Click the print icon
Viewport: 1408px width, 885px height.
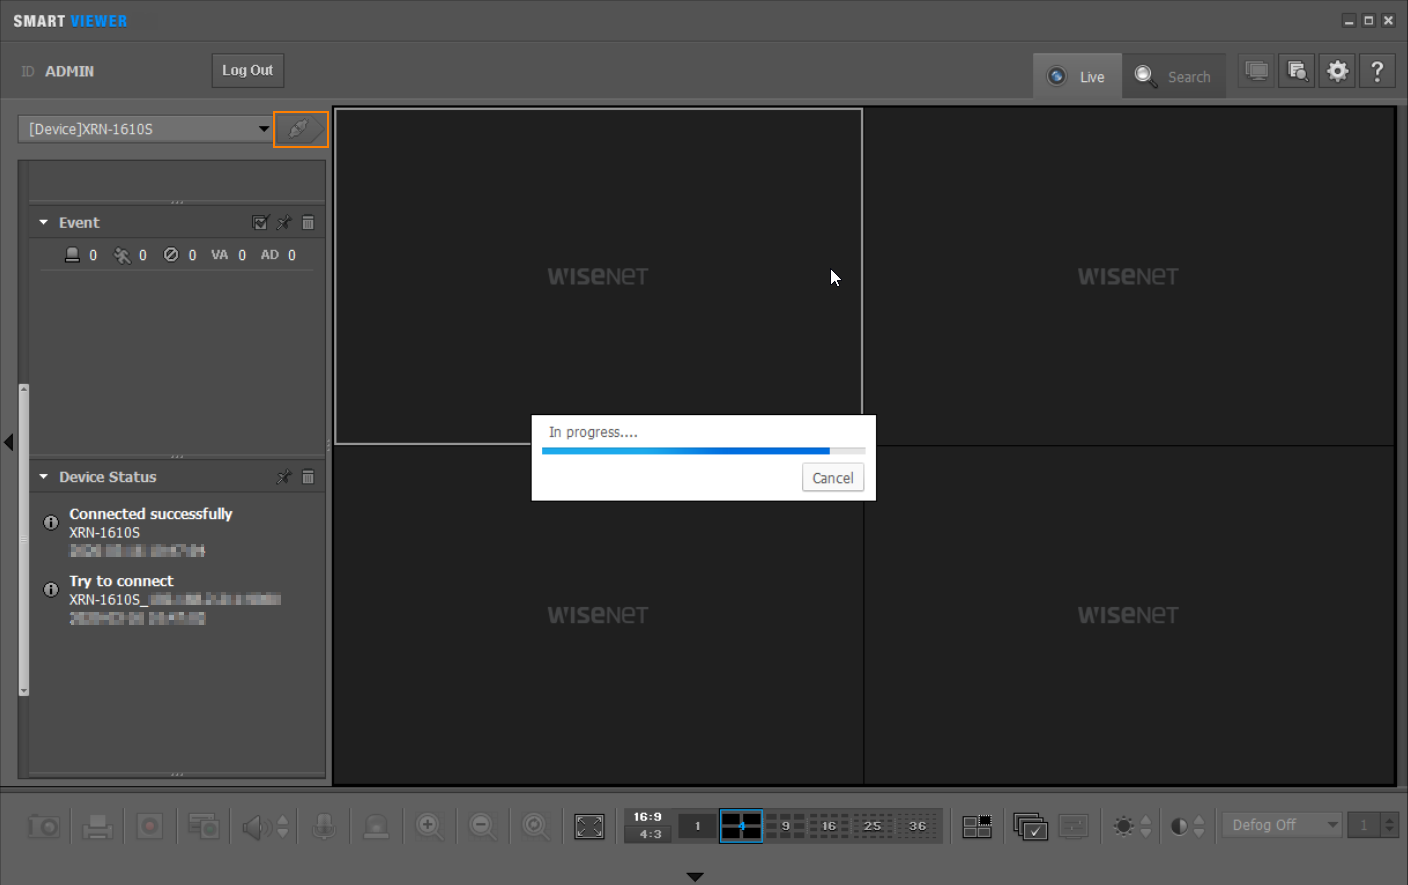pyautogui.click(x=97, y=826)
